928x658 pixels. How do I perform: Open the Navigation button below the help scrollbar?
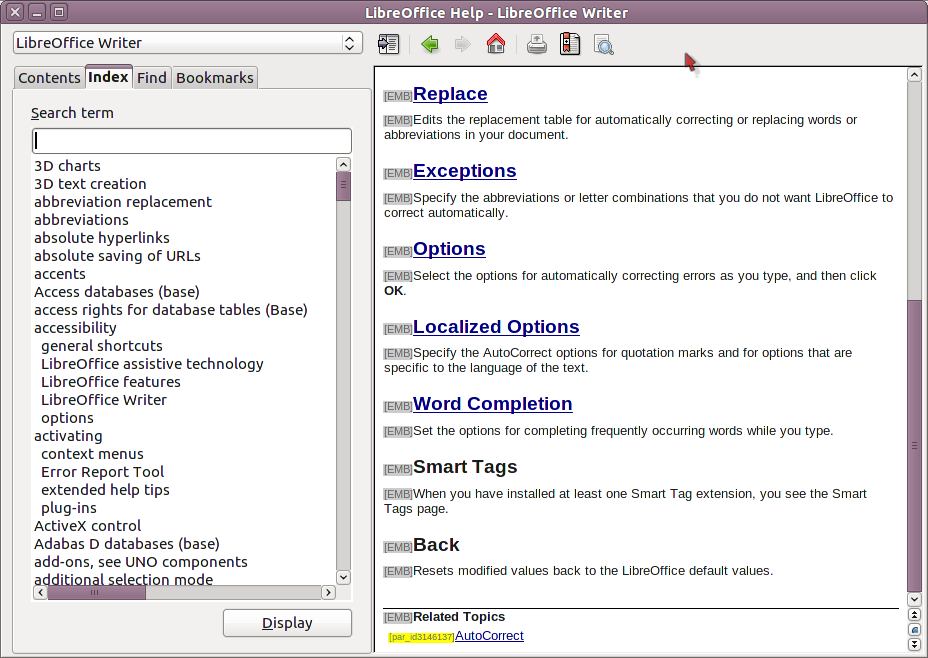coord(914,630)
